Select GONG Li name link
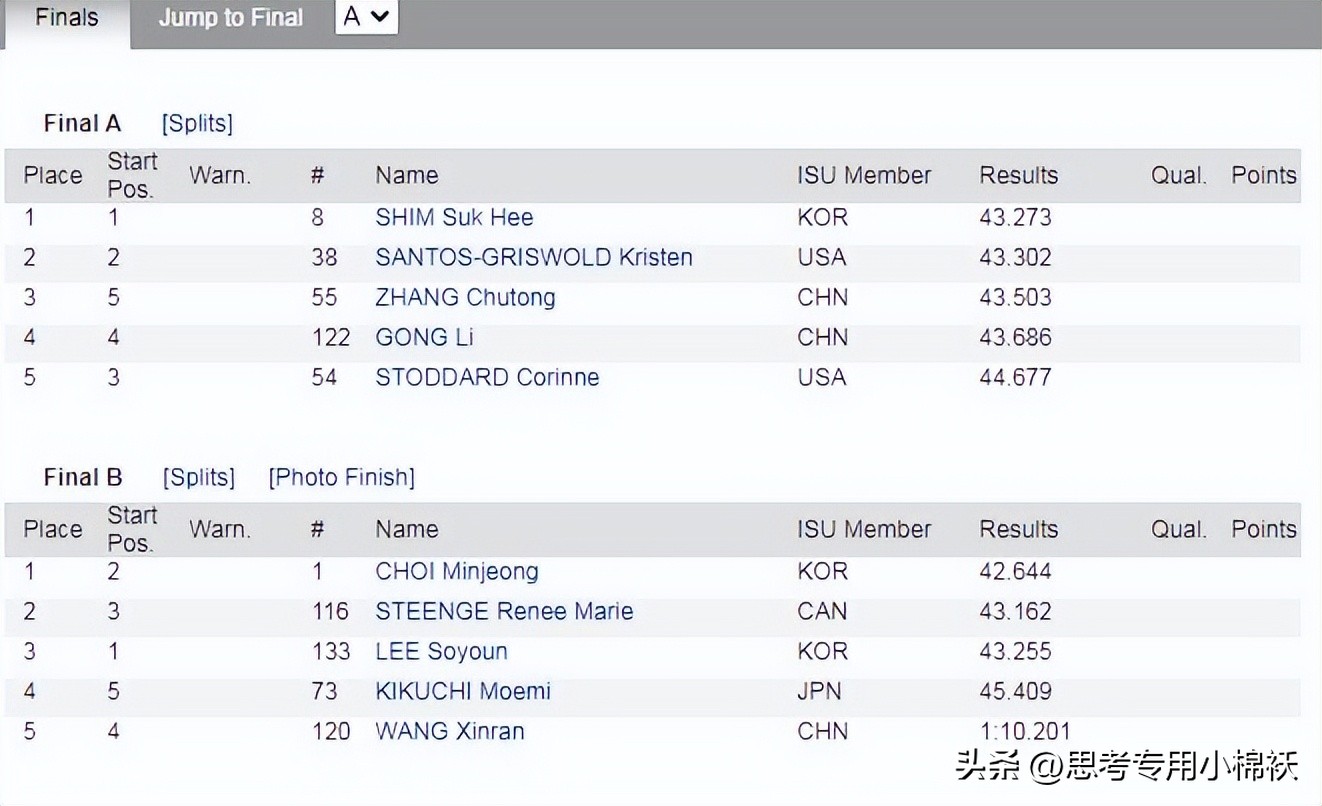The width and height of the screenshot is (1322, 806). point(424,337)
